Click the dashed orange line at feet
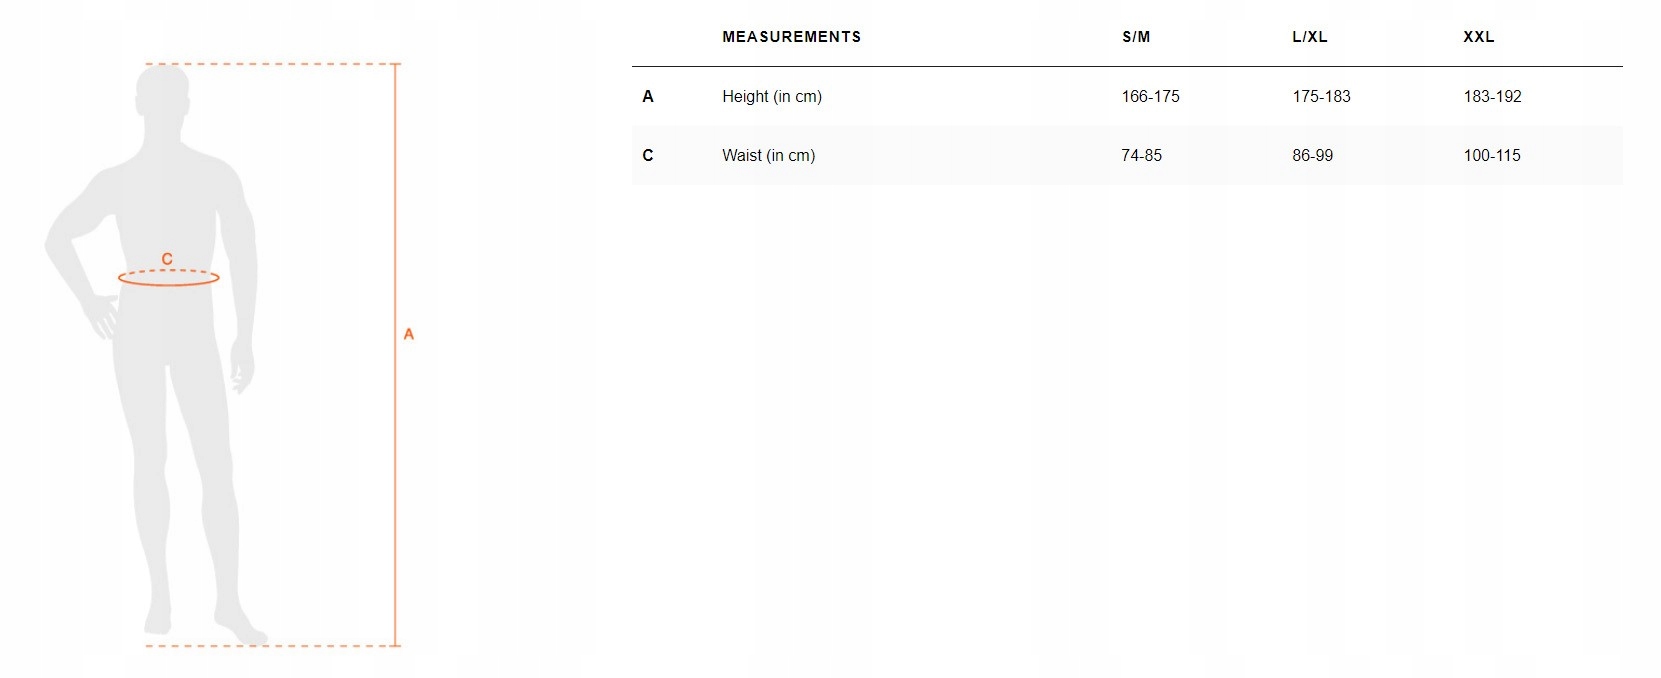The image size is (1661, 678). [x=270, y=646]
